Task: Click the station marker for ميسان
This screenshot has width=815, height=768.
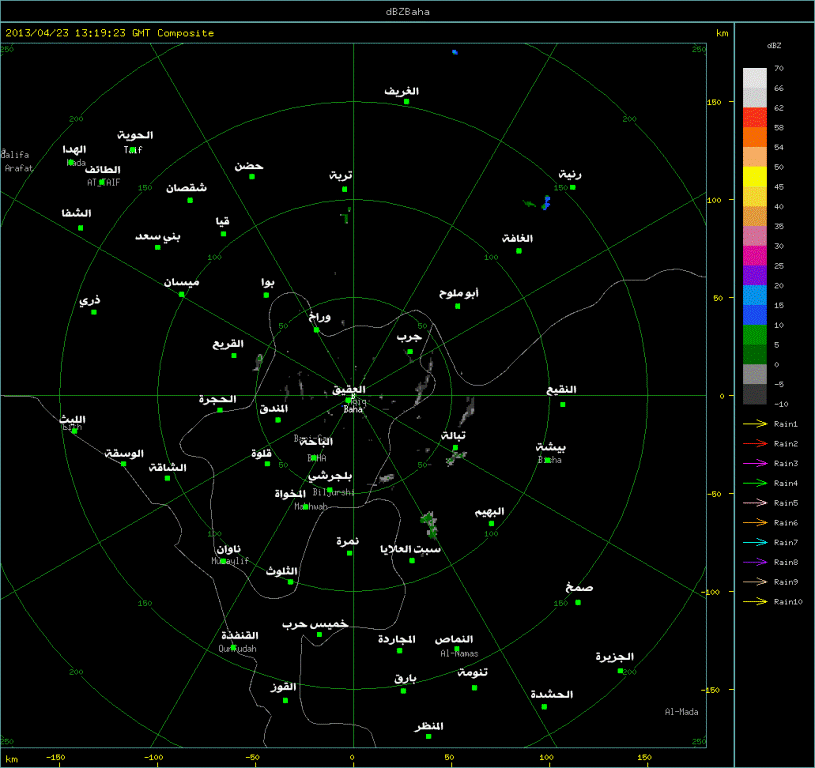Action: click(181, 295)
